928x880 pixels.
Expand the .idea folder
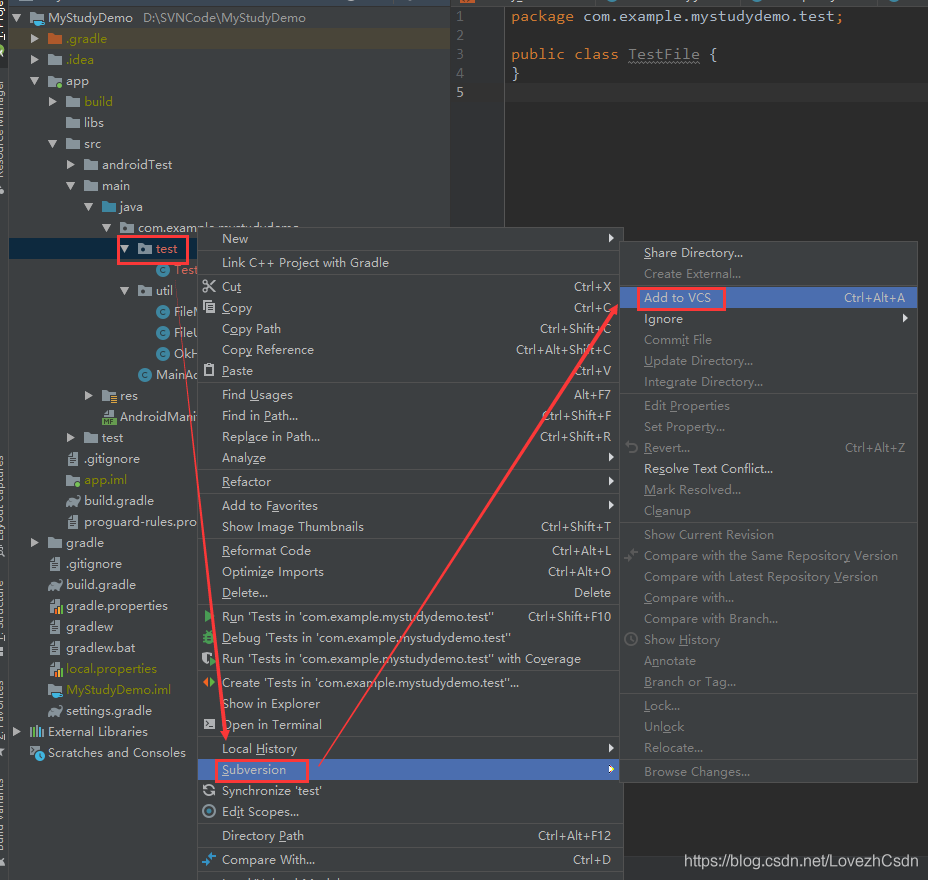click(x=35, y=59)
